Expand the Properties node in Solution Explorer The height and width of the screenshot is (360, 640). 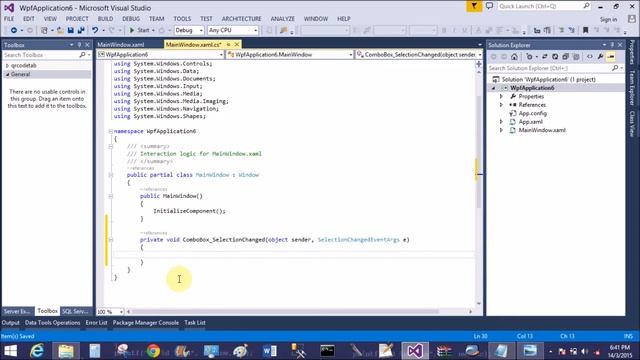[x=501, y=97]
